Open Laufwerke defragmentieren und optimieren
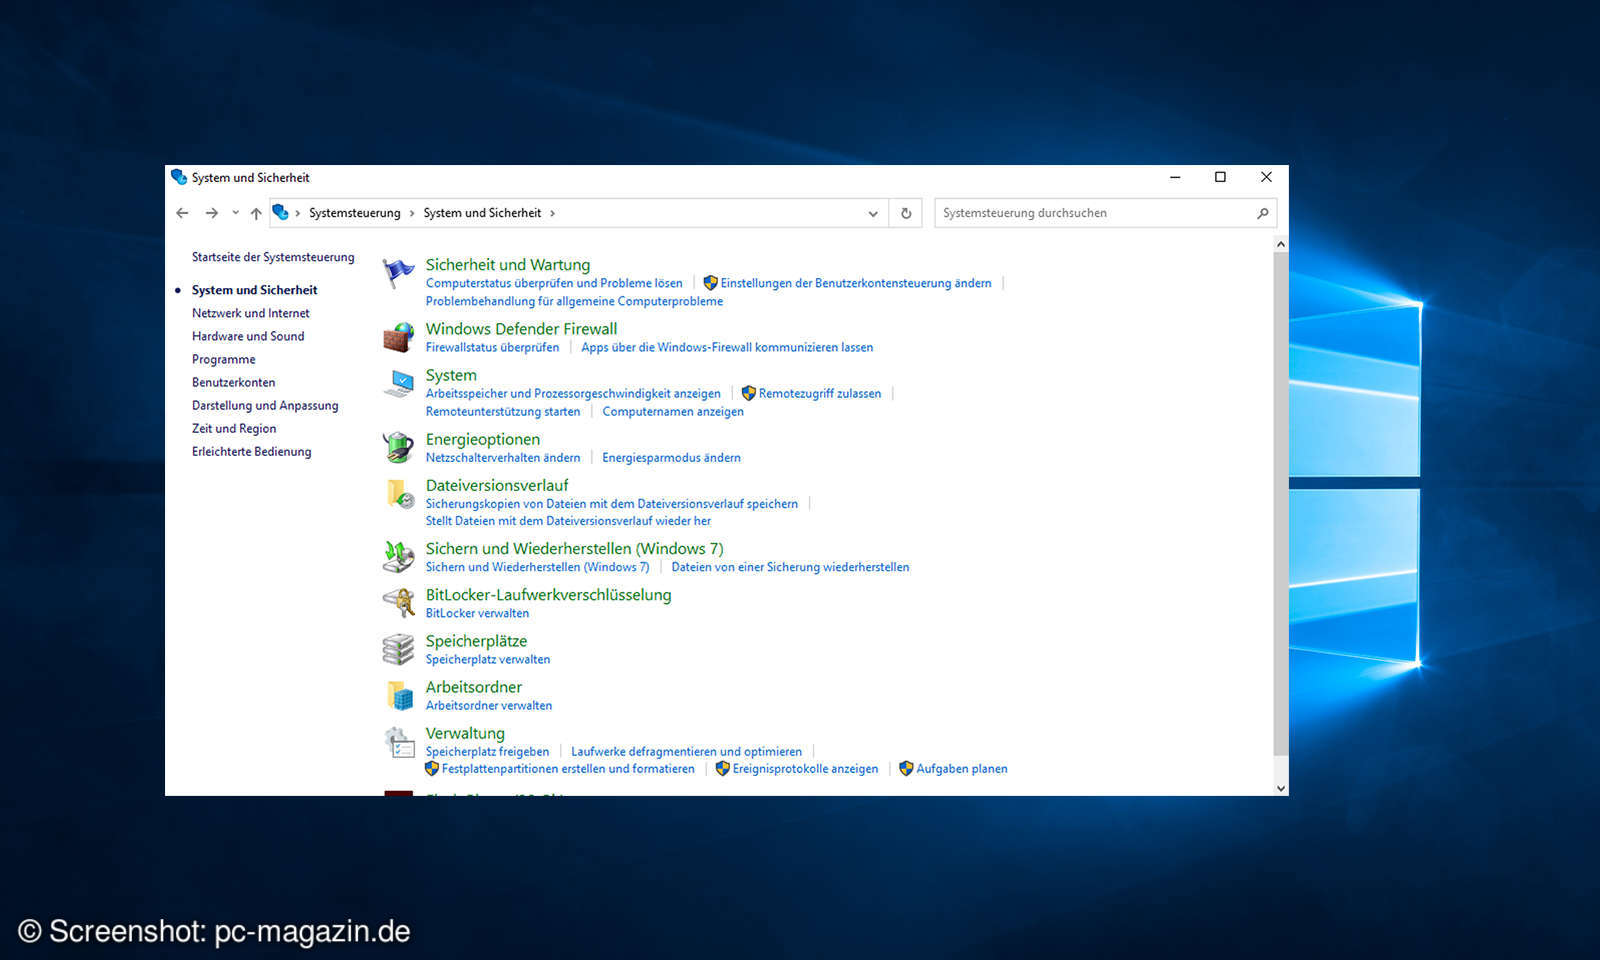 coord(686,751)
